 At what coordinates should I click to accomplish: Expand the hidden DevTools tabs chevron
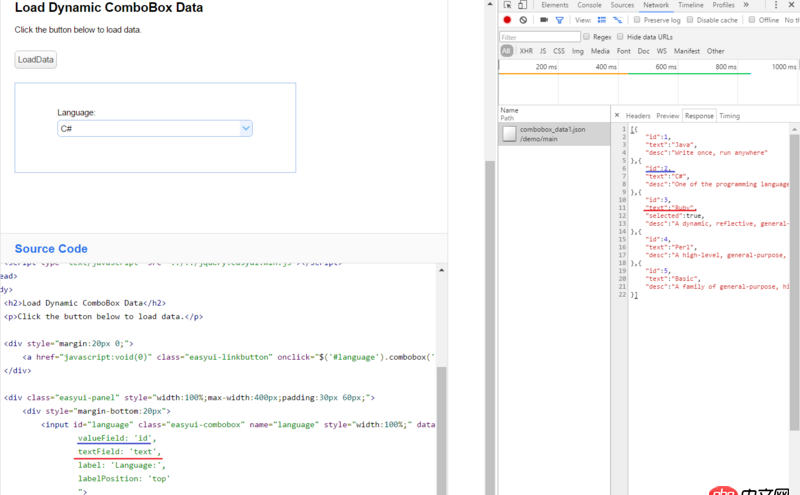click(x=746, y=5)
